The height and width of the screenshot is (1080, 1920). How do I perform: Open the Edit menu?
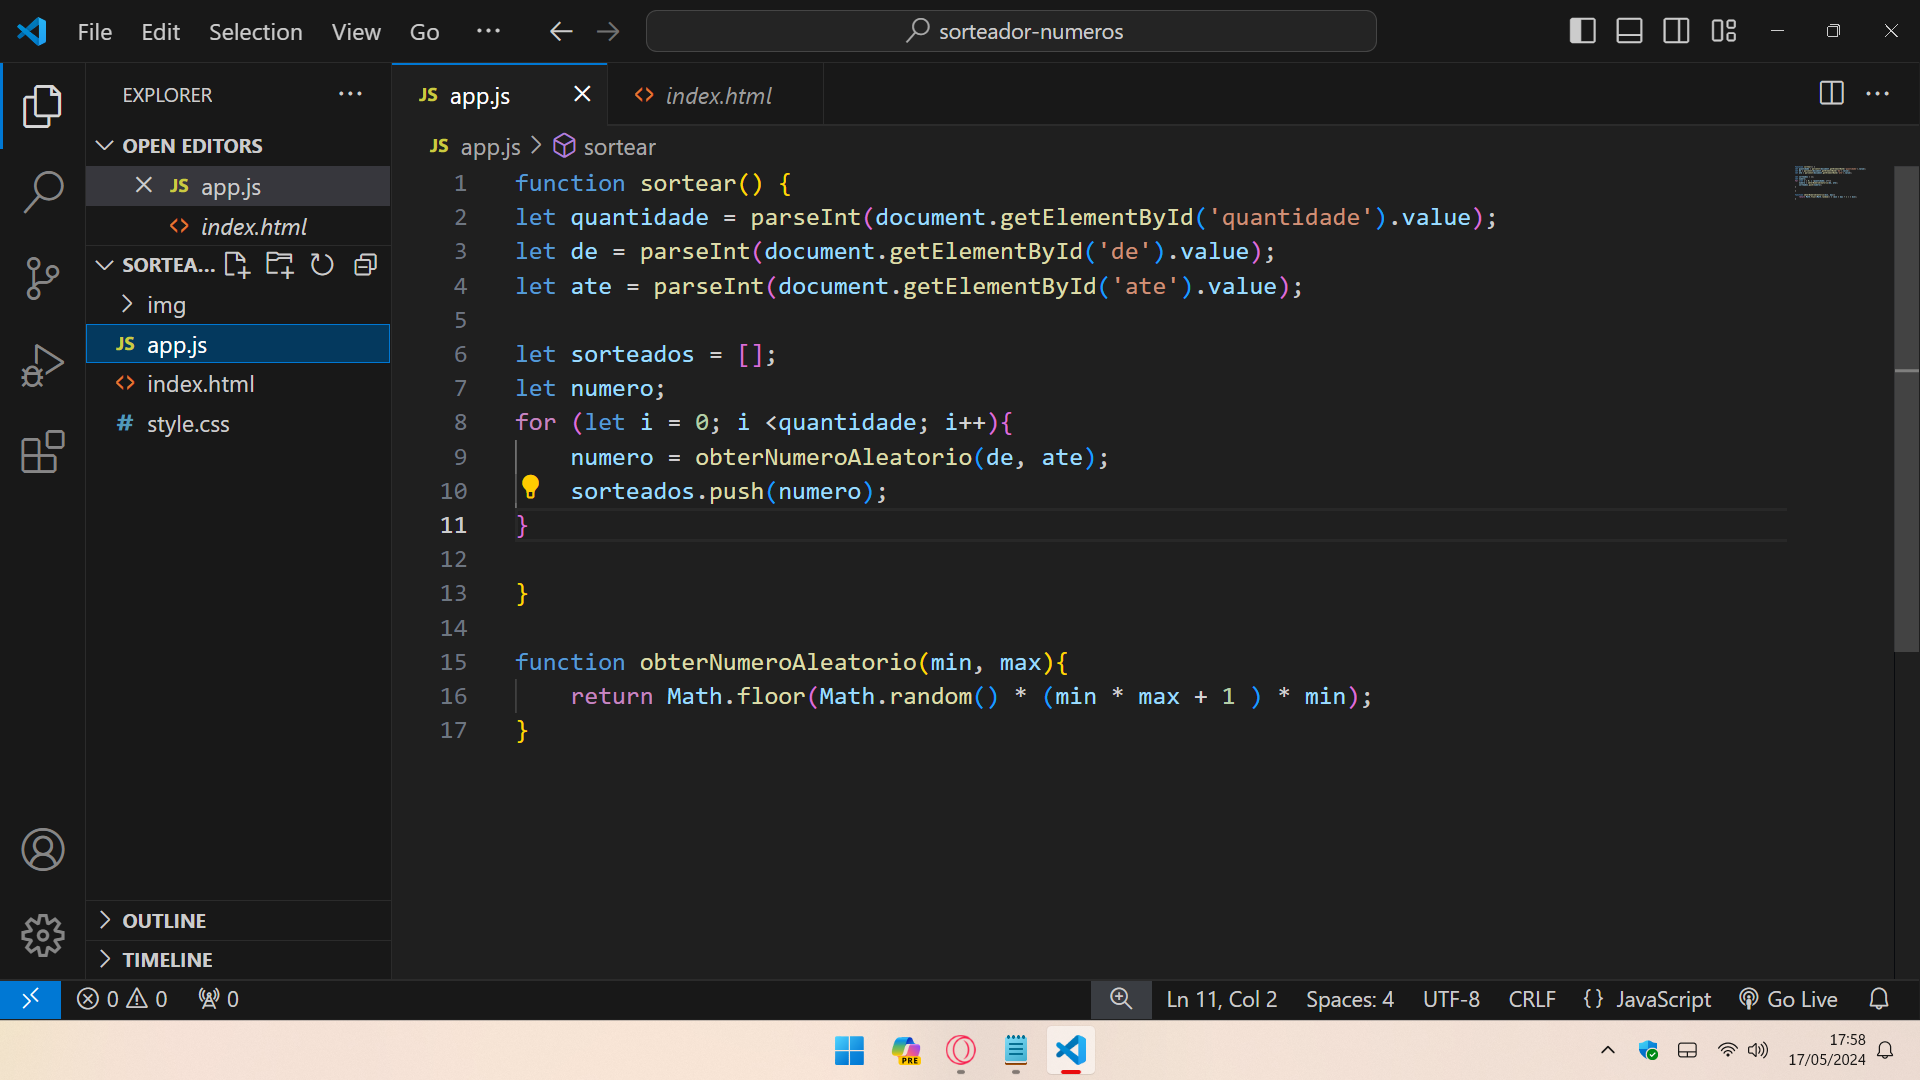click(160, 31)
